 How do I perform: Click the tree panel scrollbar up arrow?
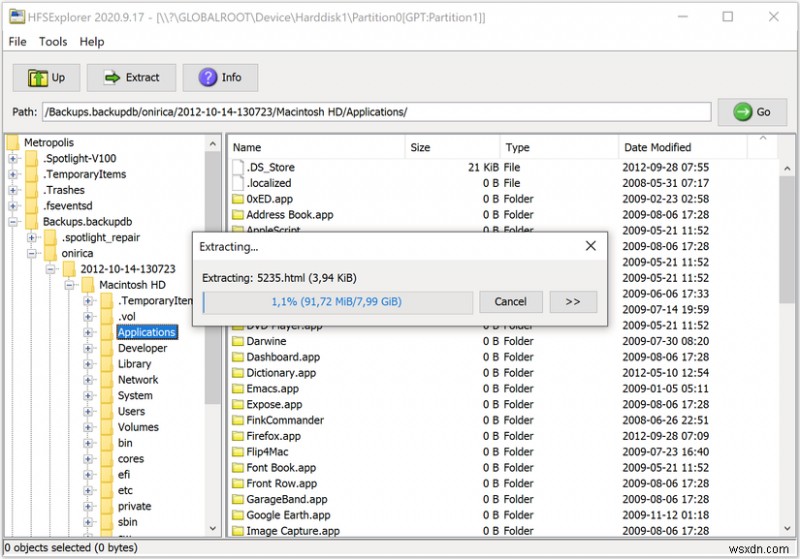click(x=213, y=144)
